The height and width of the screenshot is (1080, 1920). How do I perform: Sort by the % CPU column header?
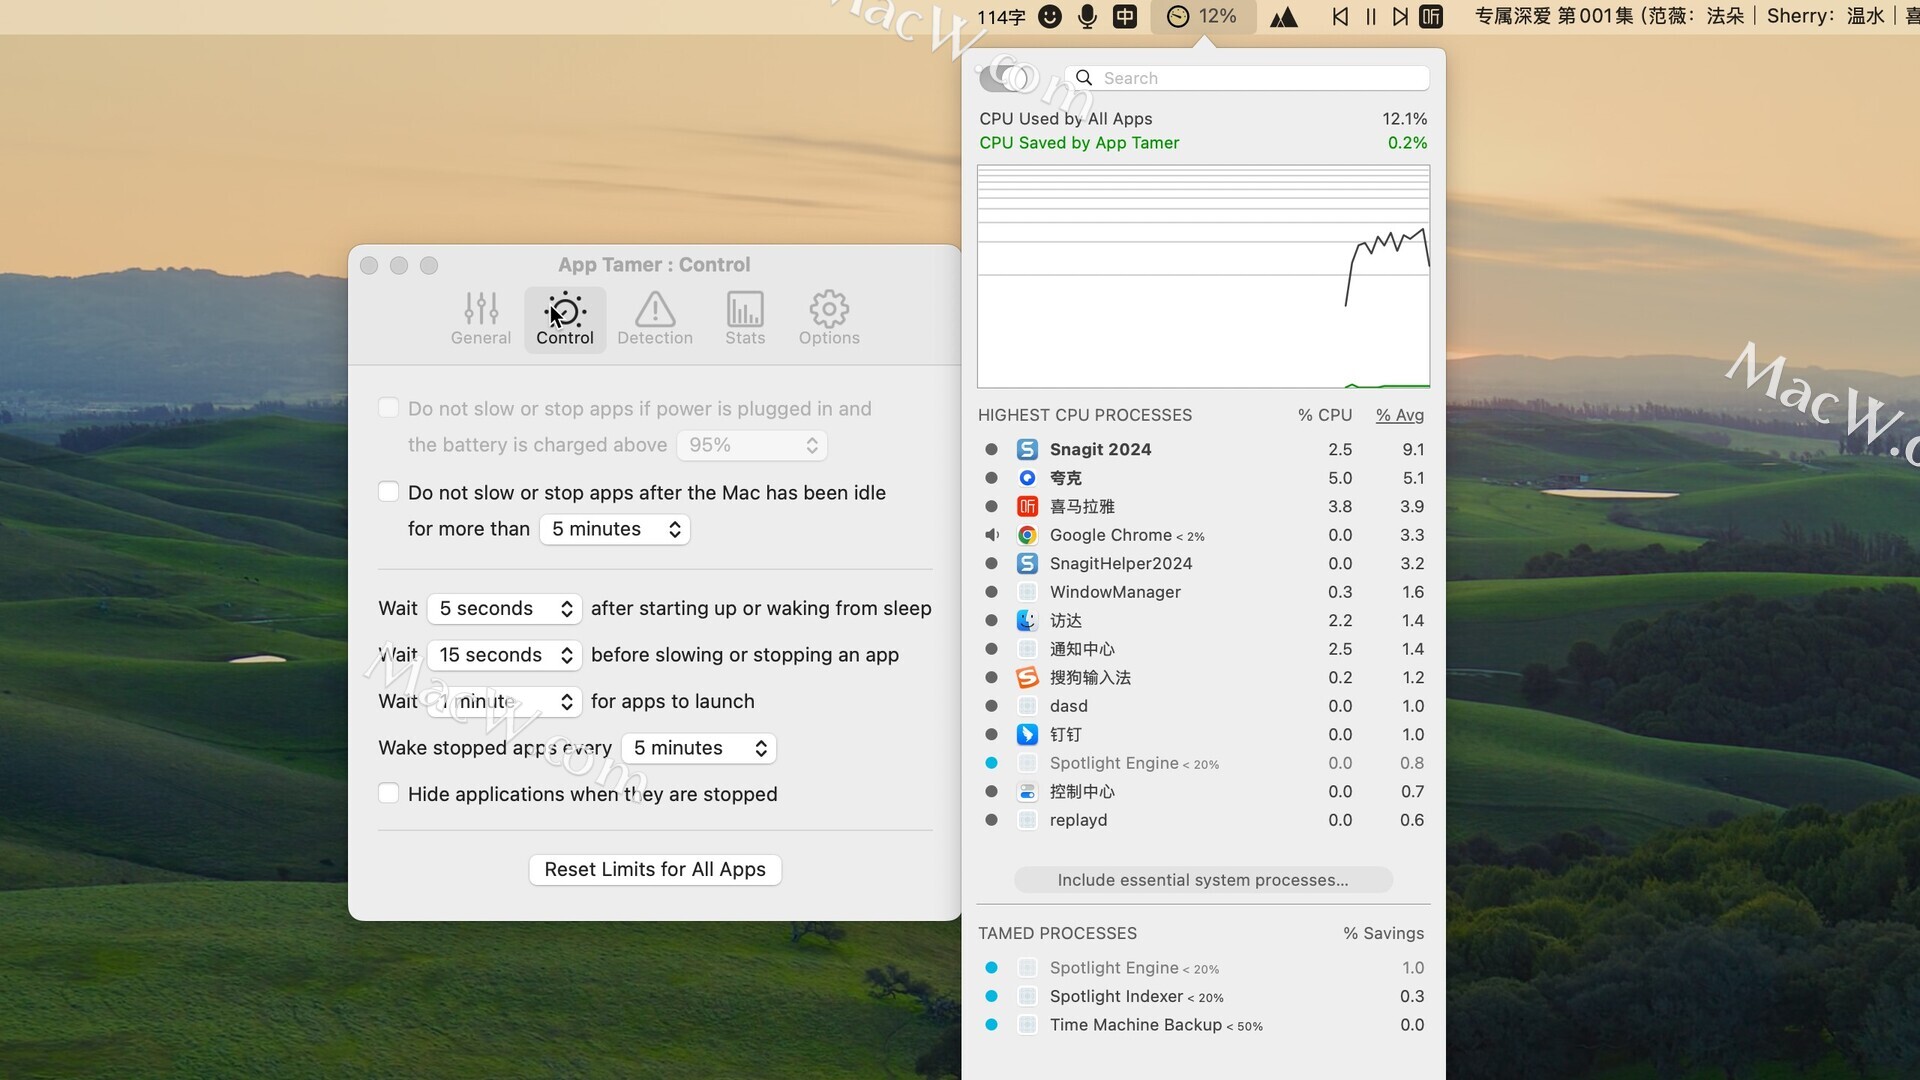point(1325,415)
